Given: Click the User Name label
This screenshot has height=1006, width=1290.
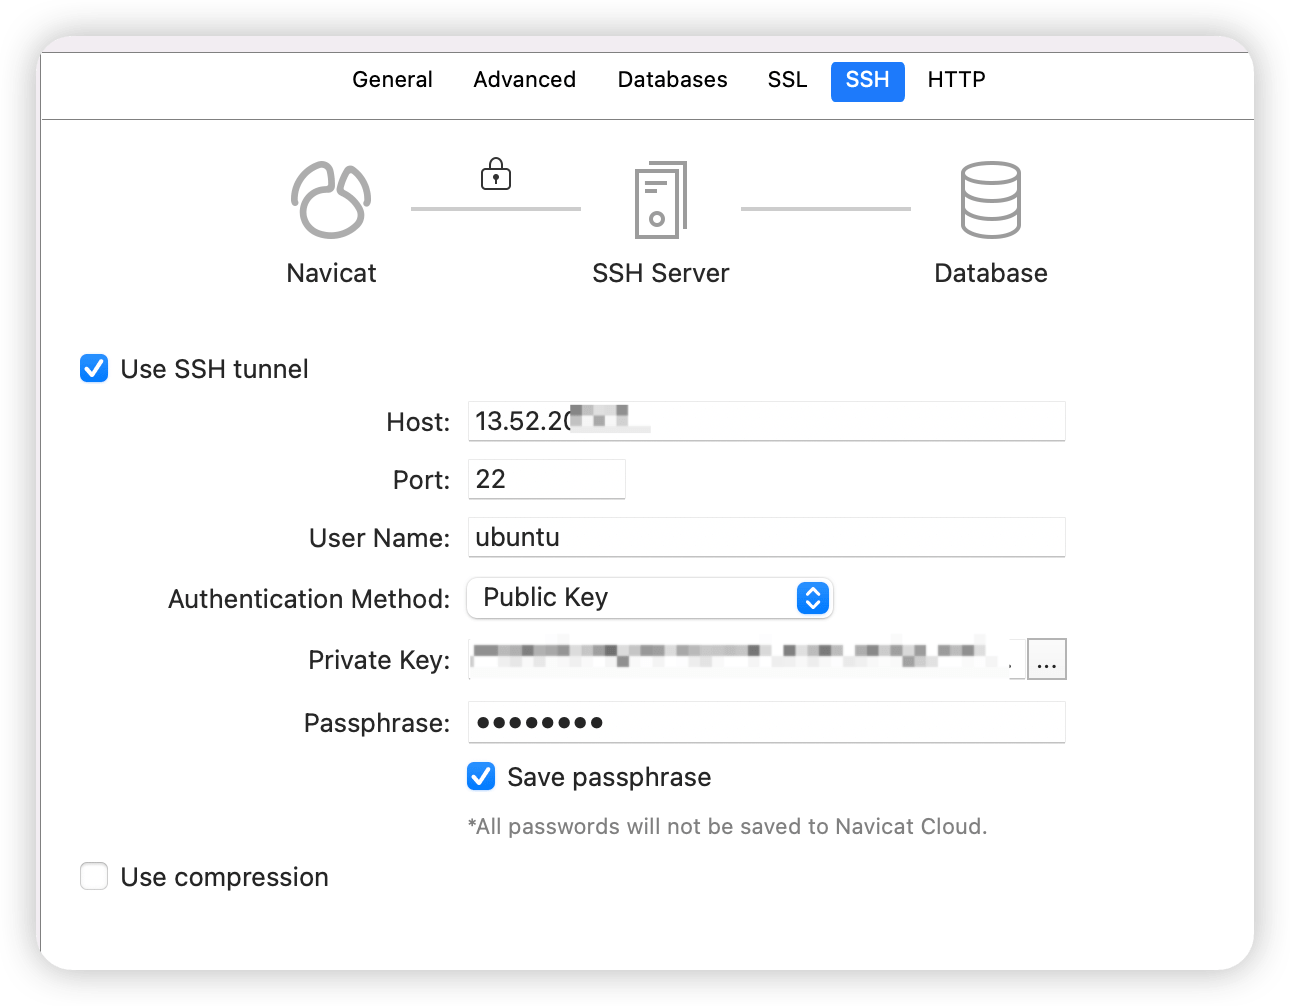Looking at the screenshot, I should coord(380,538).
